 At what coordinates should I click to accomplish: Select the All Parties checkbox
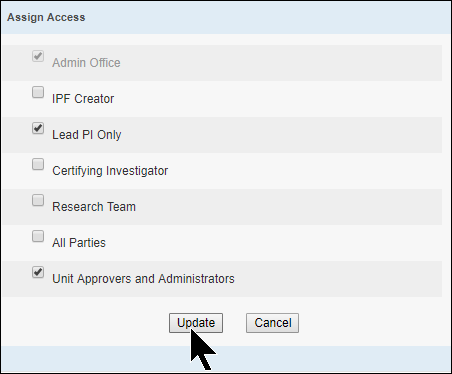pos(38,236)
